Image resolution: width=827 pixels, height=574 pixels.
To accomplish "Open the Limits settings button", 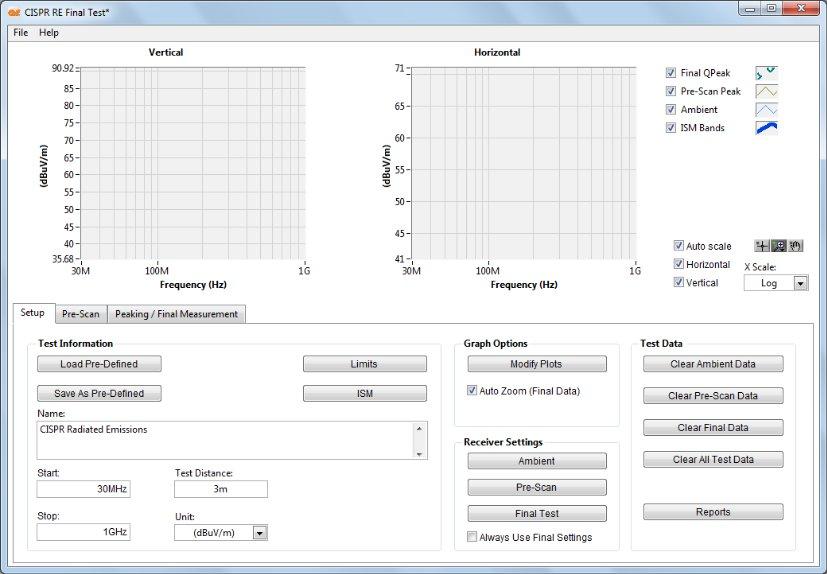I will tap(364, 364).
